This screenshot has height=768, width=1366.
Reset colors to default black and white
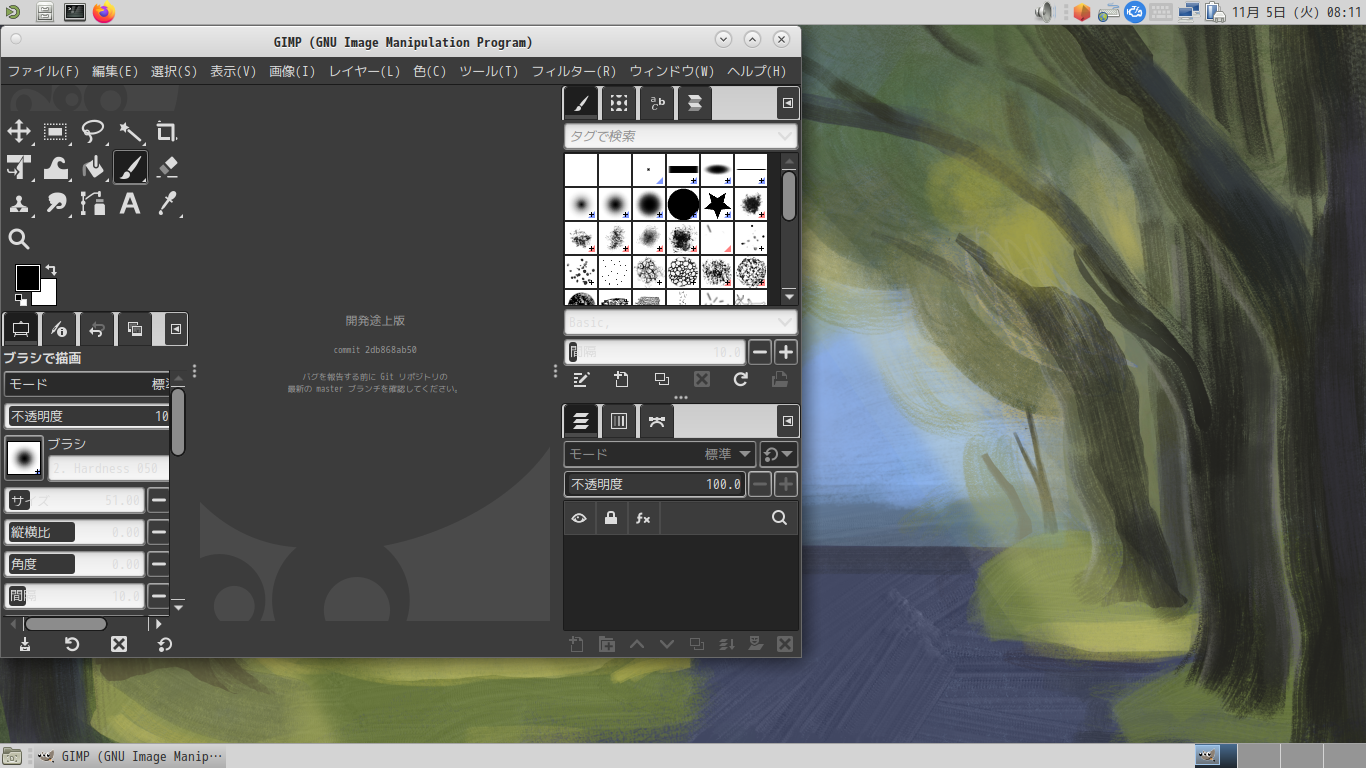point(21,299)
